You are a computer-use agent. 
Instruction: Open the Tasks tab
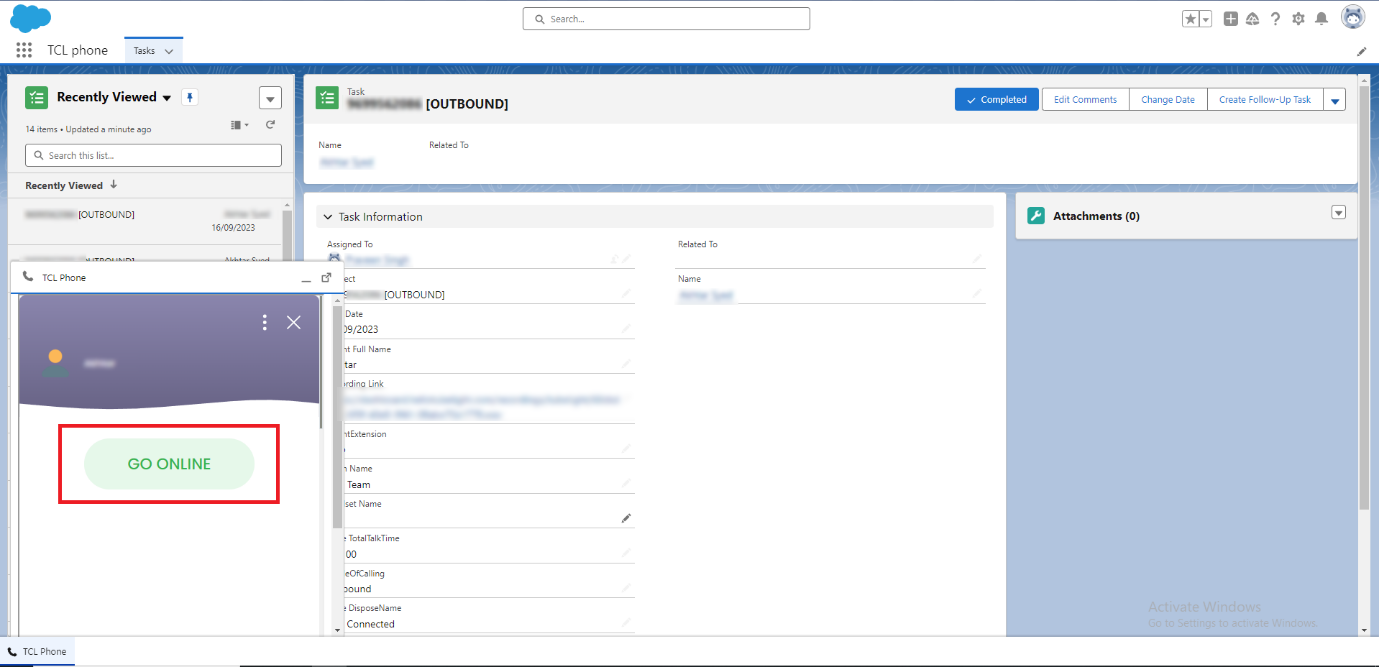[145, 51]
